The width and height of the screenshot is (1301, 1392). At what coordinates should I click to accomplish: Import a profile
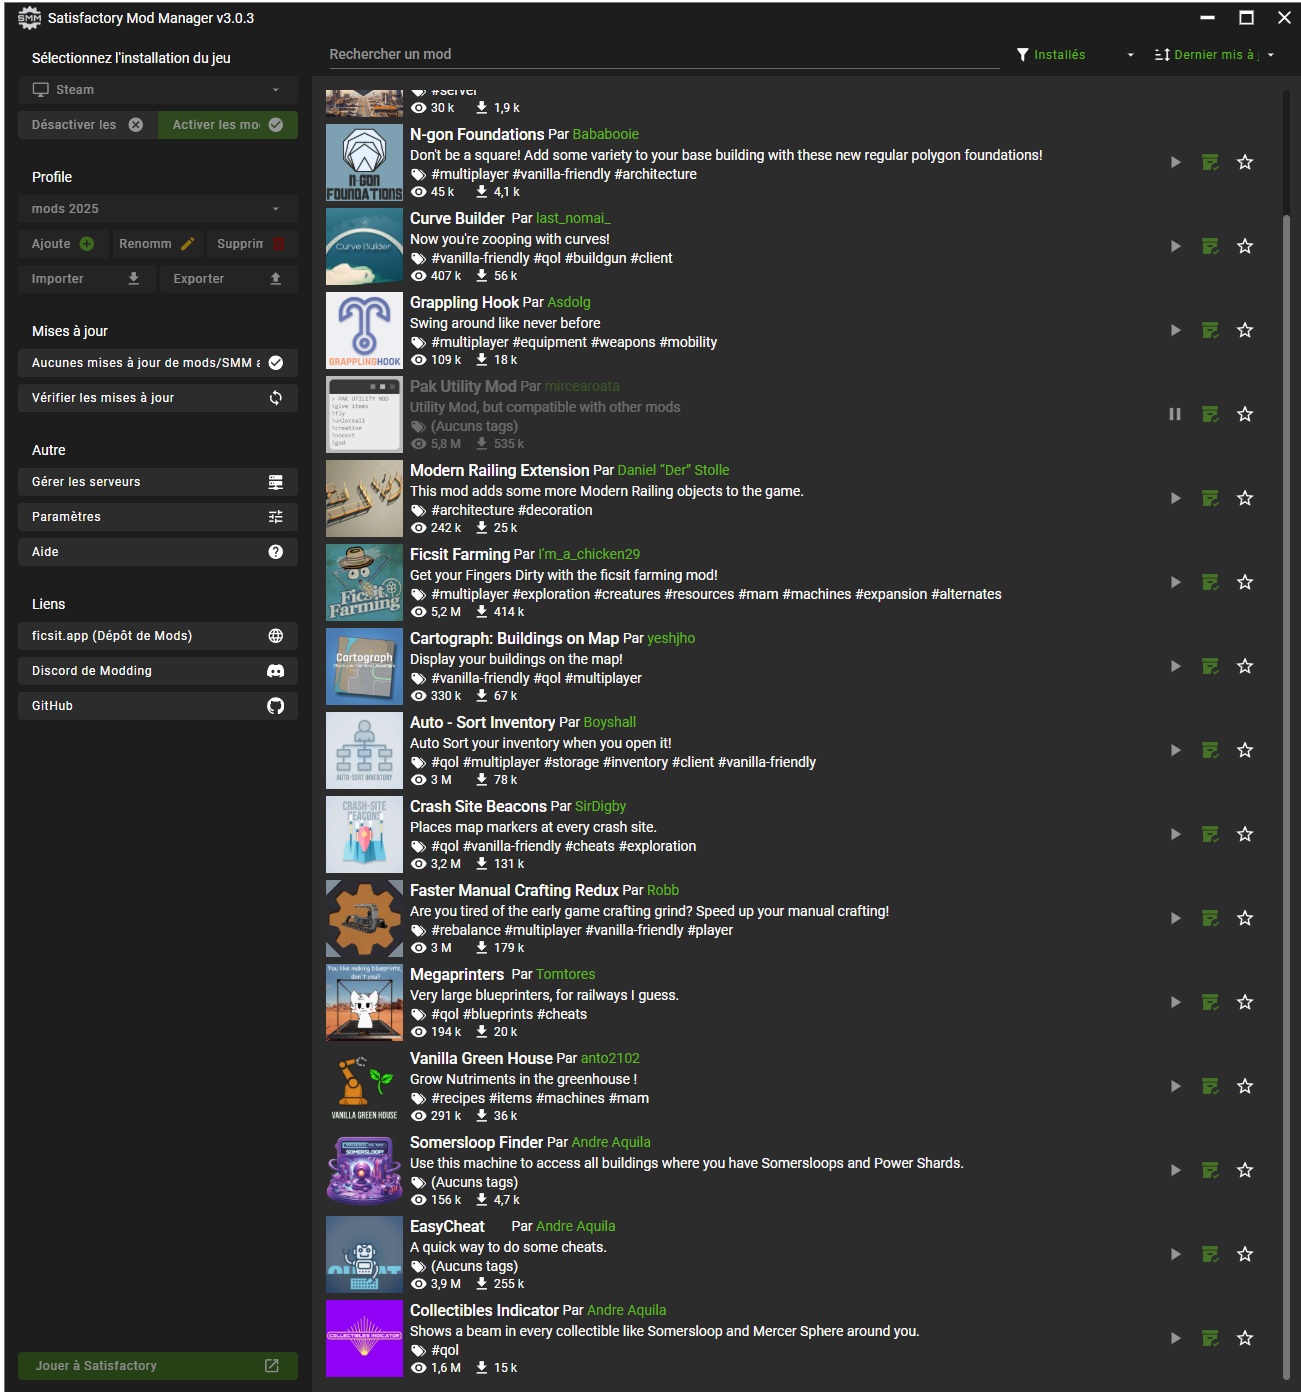coord(87,279)
